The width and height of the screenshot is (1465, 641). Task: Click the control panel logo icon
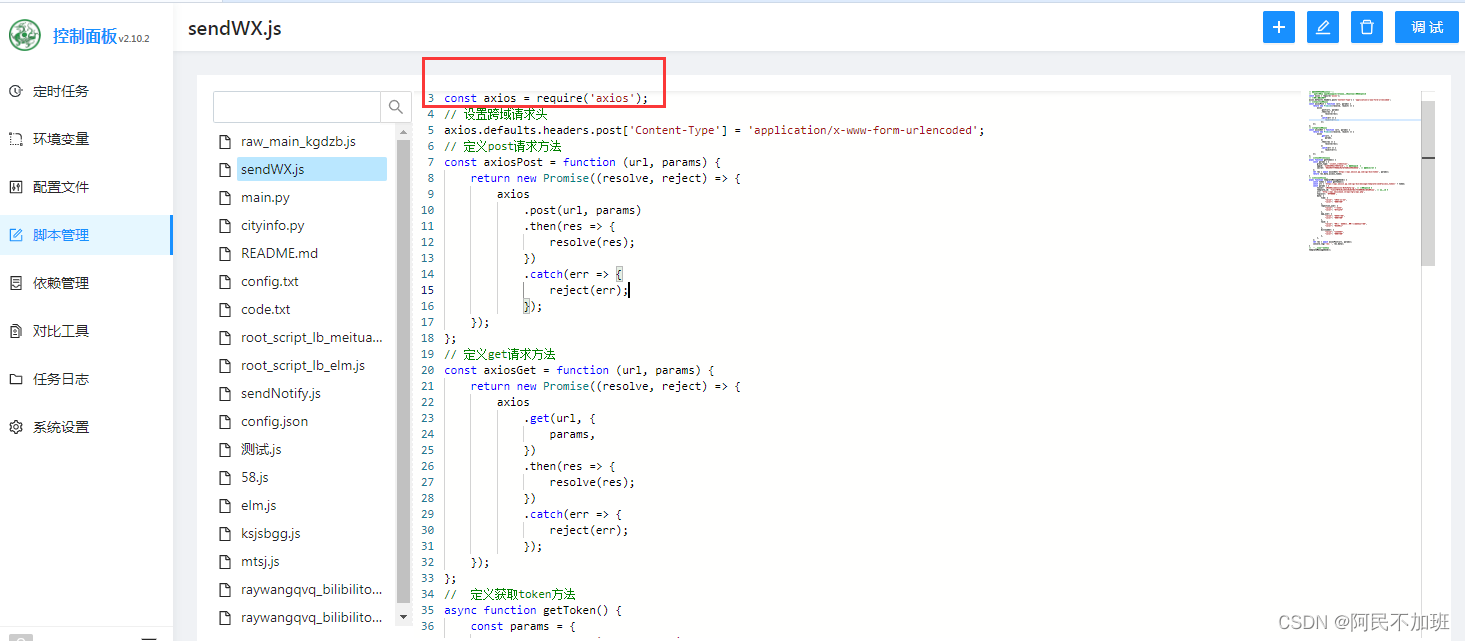24,34
